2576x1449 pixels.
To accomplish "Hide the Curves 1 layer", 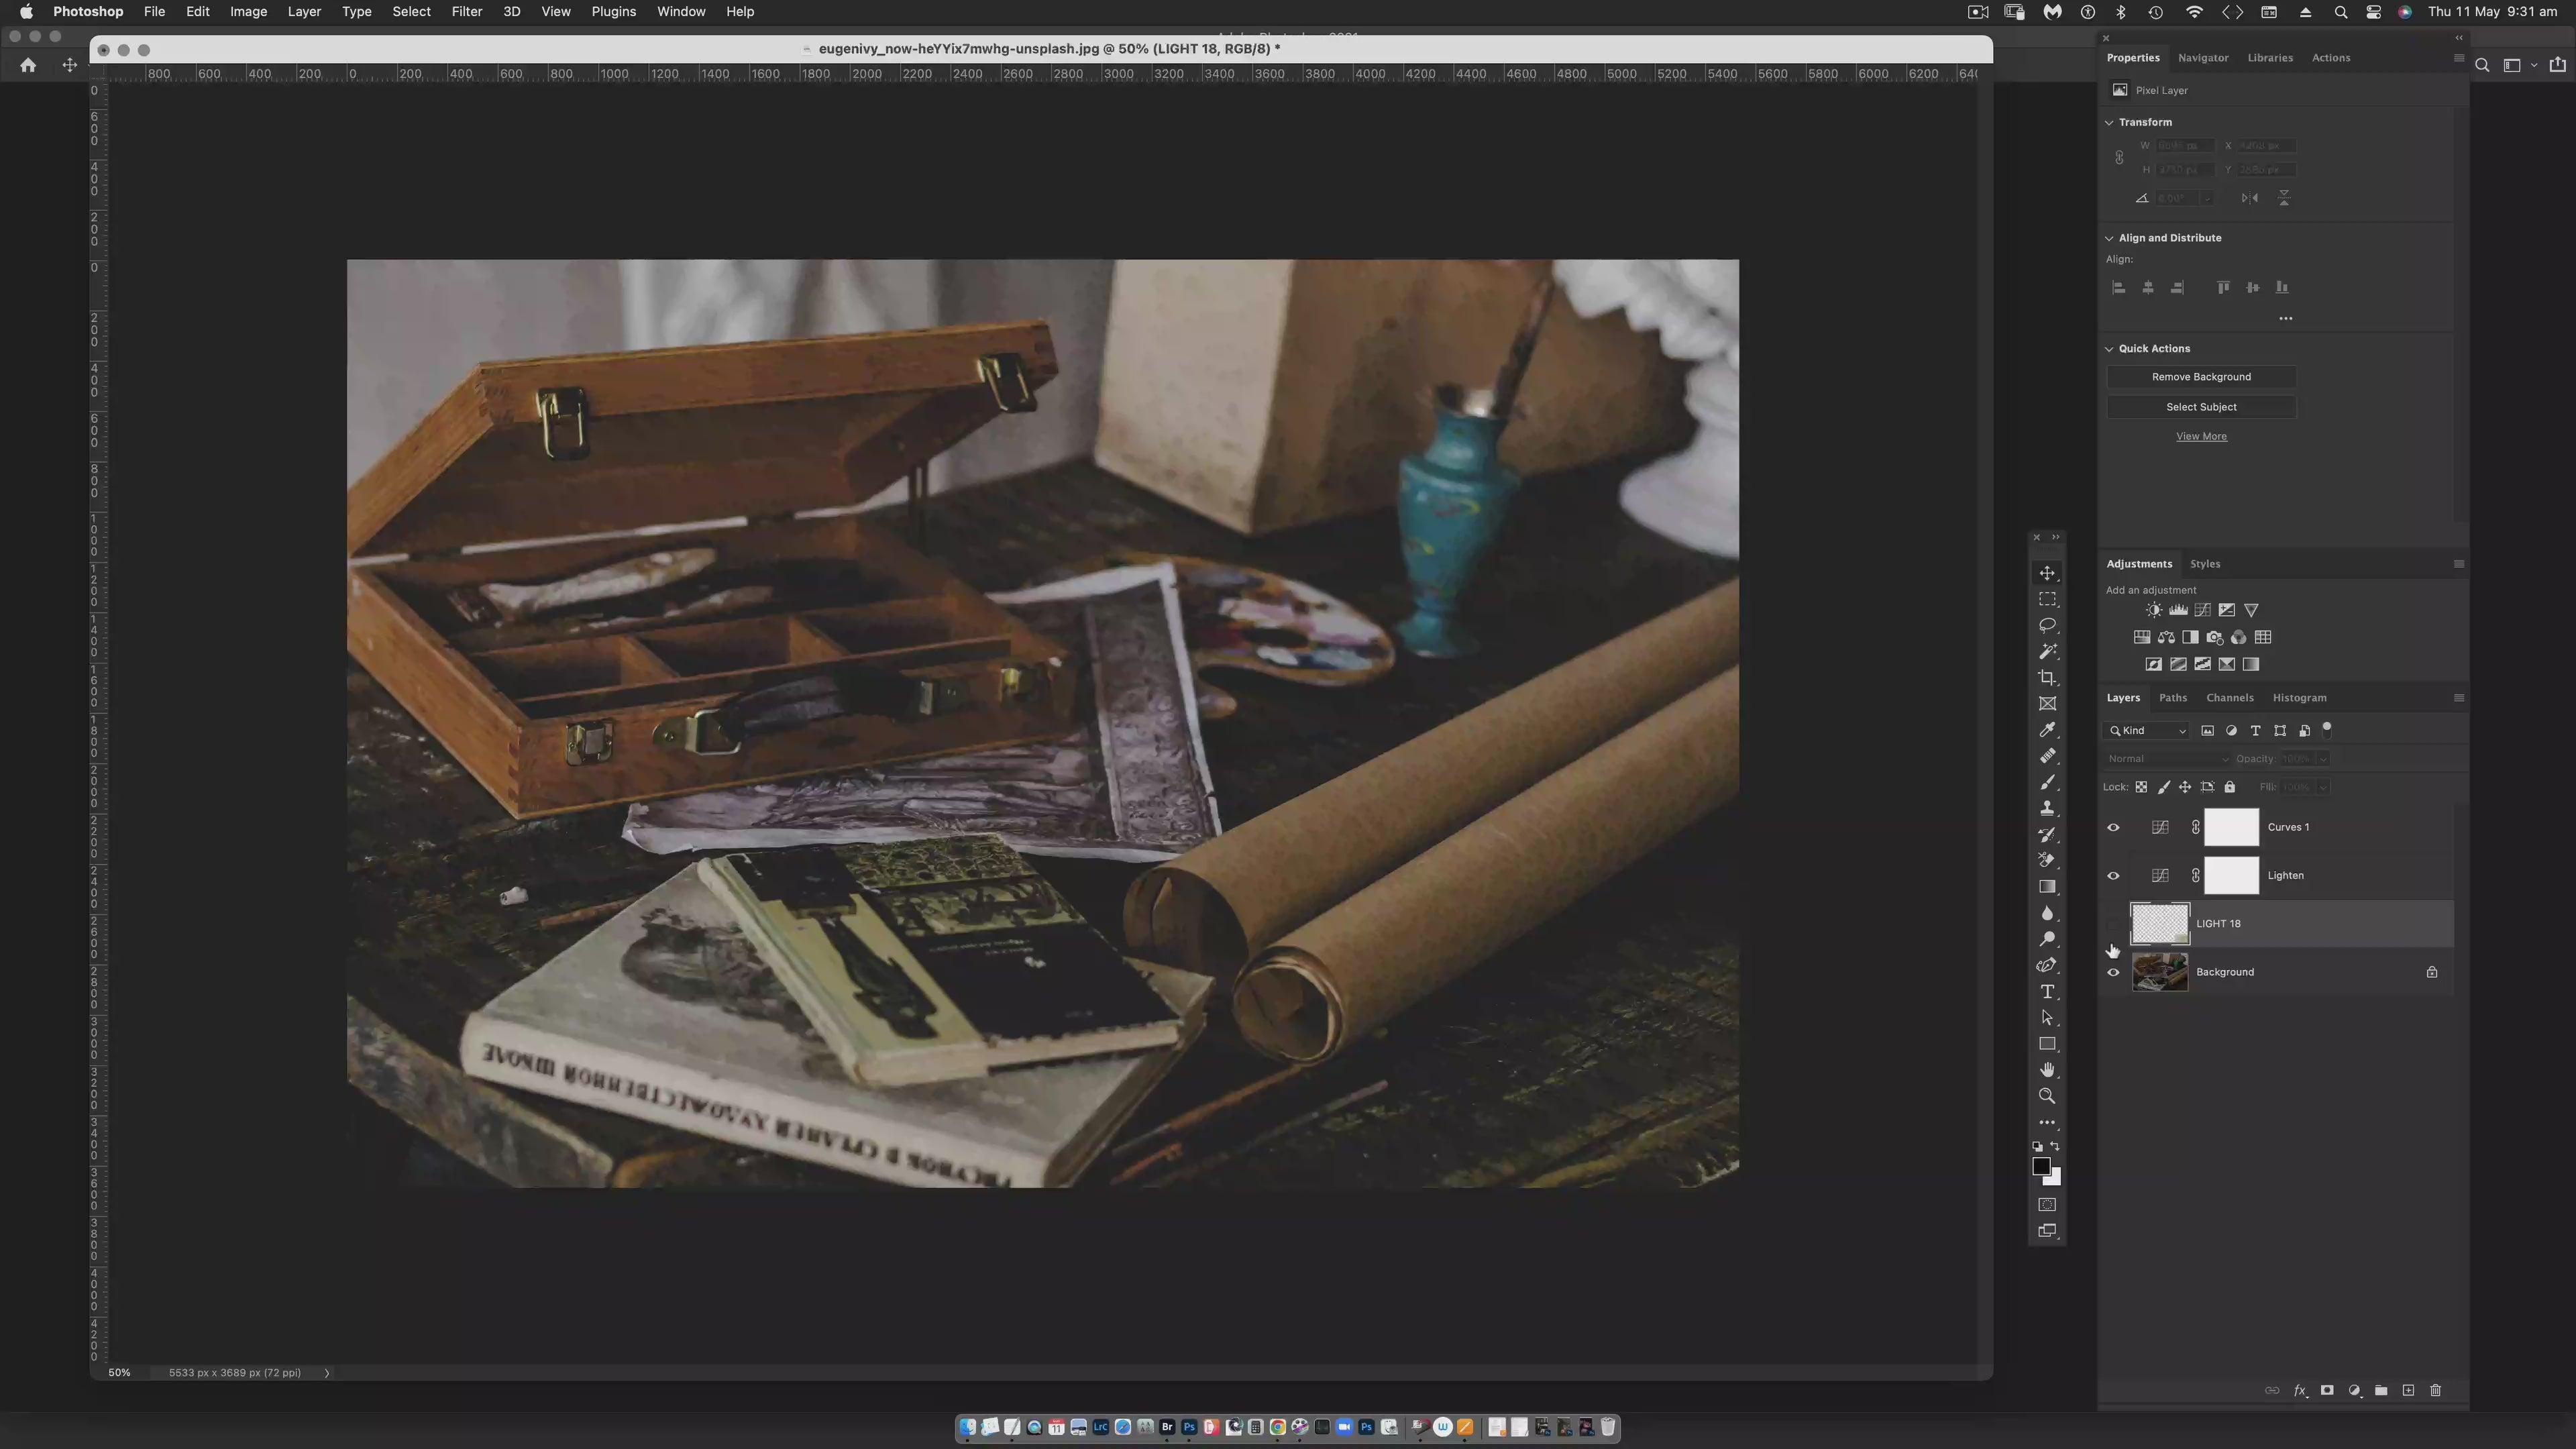I will tap(2113, 828).
